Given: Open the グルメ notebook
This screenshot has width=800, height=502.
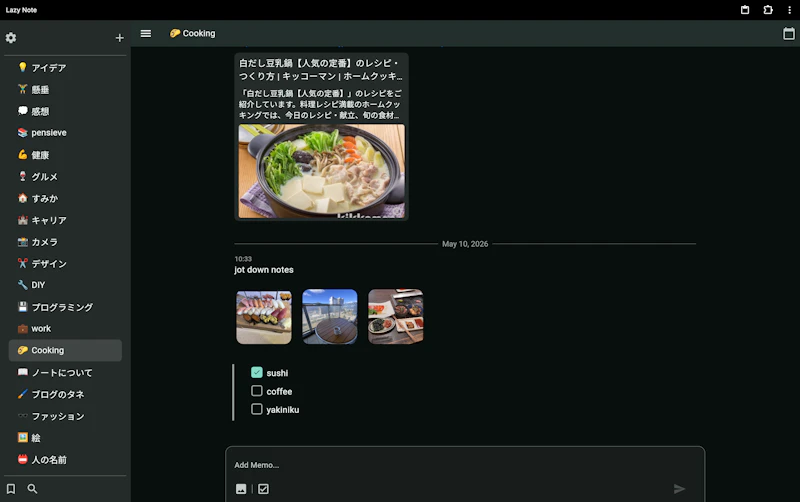Looking at the screenshot, I should pyautogui.click(x=65, y=177).
